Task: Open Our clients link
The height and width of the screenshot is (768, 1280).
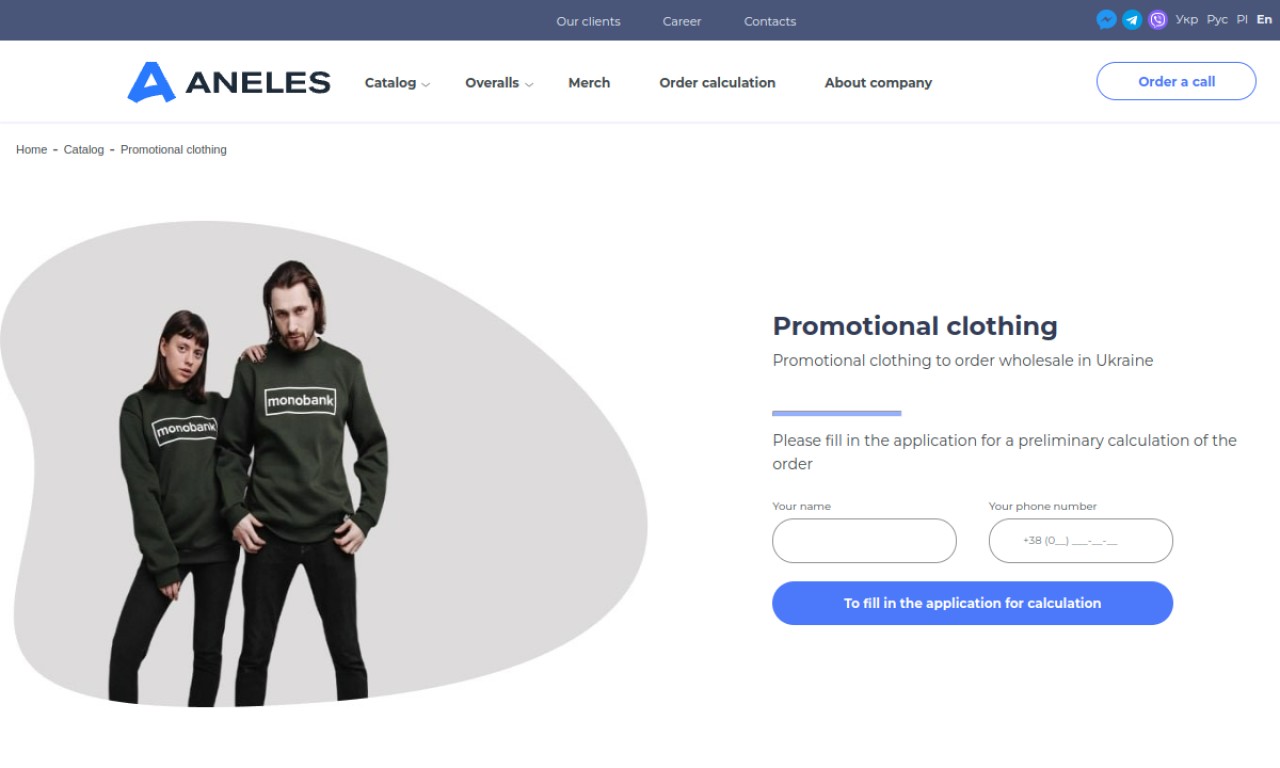Action: [x=588, y=21]
